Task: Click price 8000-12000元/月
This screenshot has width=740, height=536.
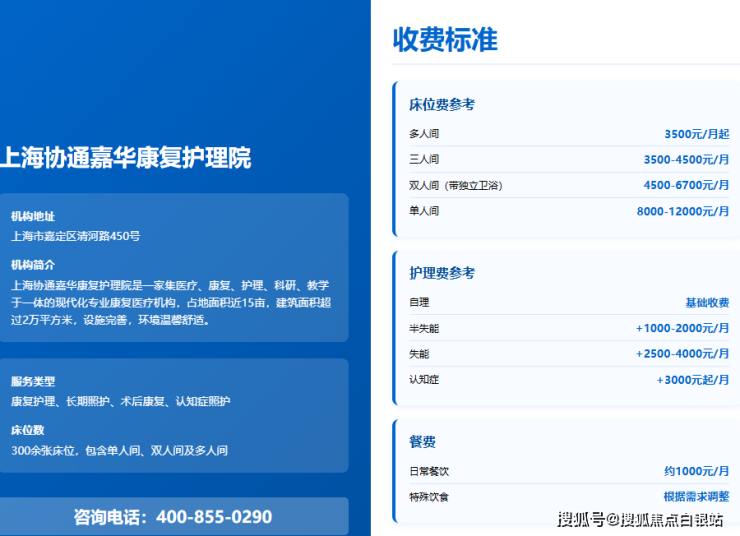Action: point(683,211)
